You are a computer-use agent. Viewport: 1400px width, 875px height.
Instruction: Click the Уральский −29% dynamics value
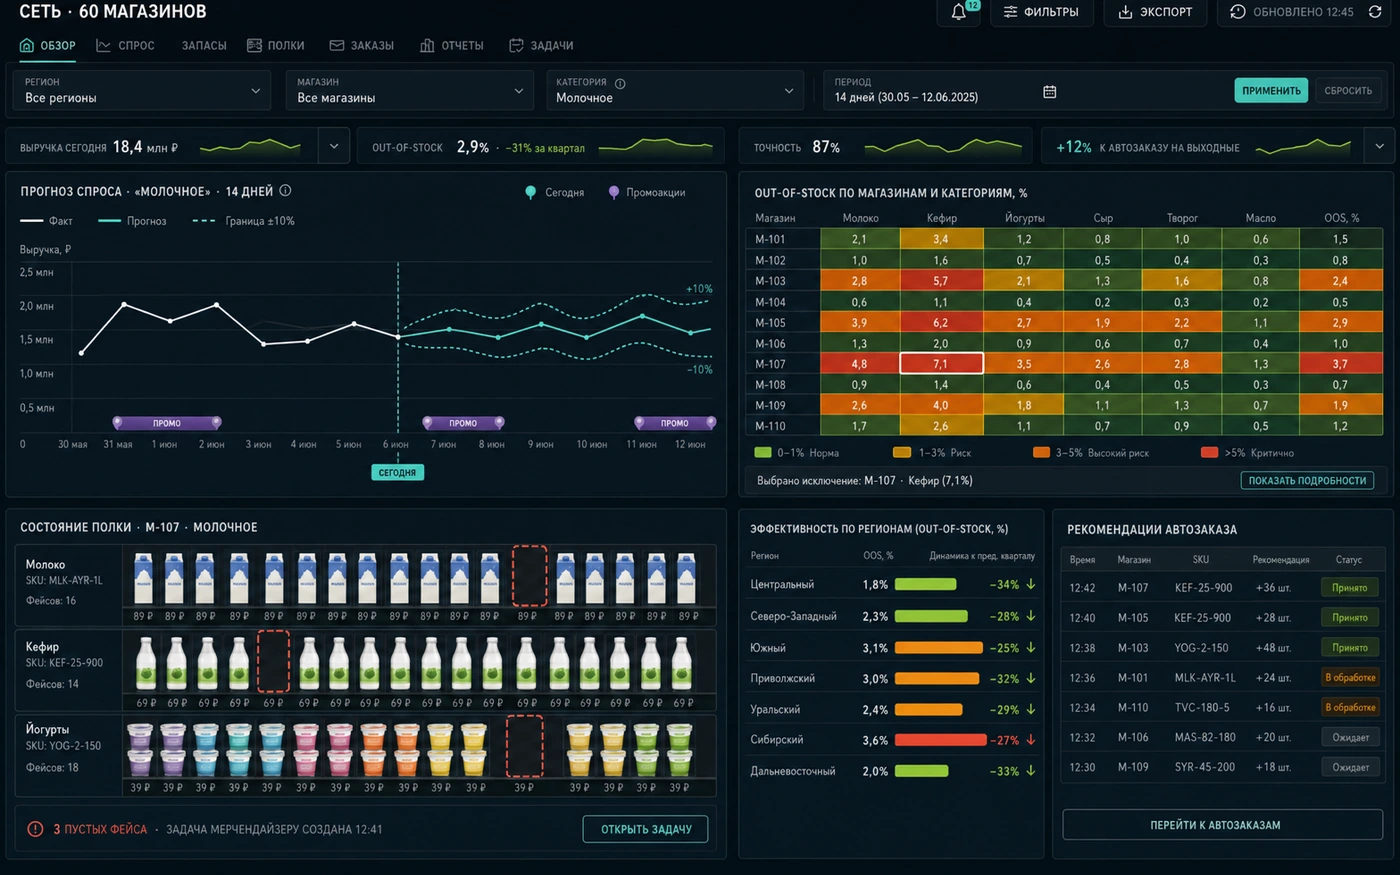point(1004,710)
